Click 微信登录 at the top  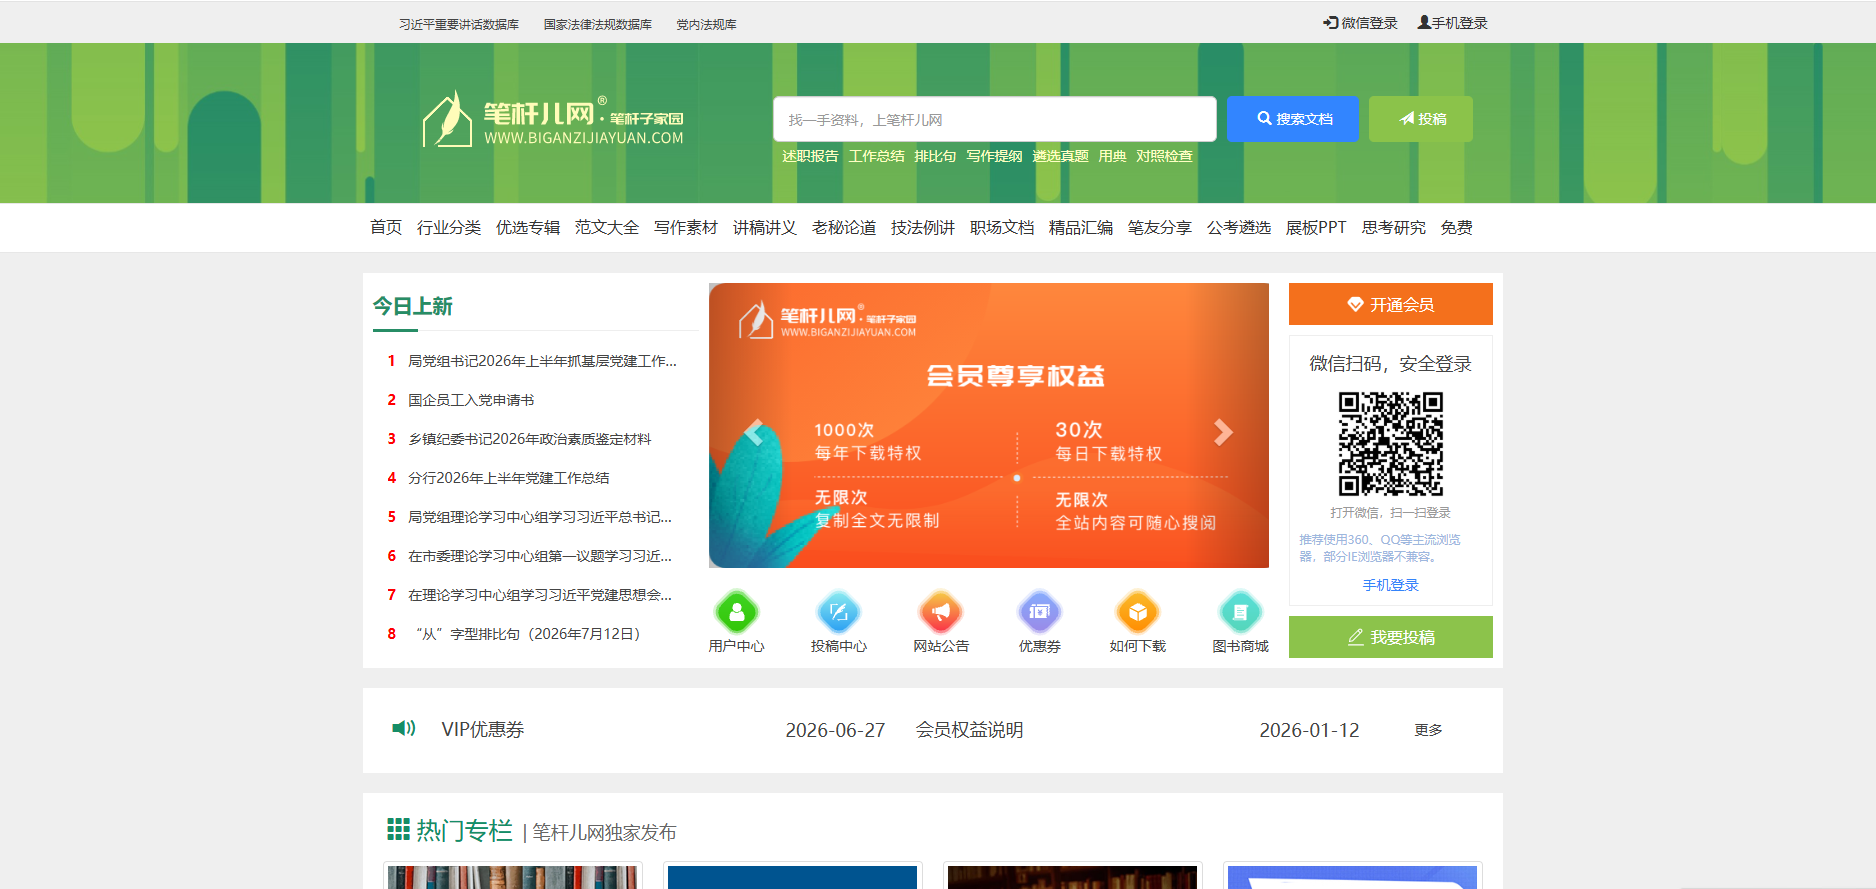[x=1360, y=23]
